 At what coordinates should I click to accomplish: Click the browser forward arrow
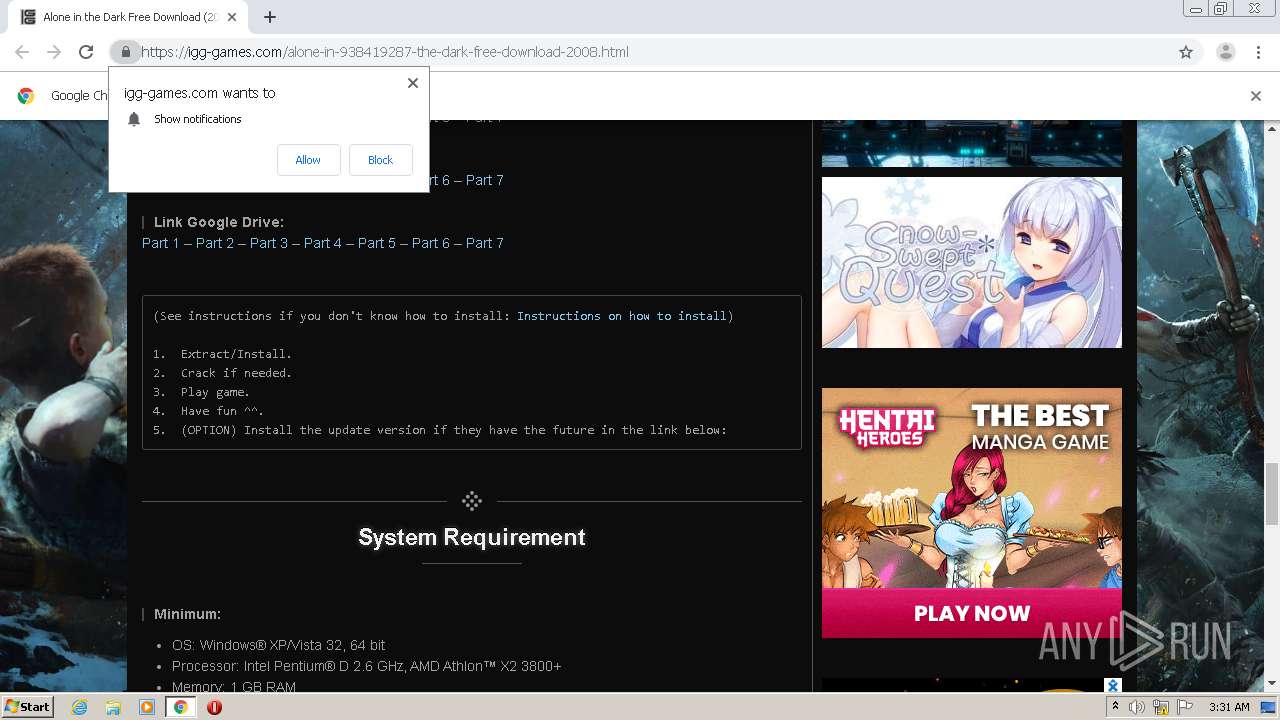point(54,52)
